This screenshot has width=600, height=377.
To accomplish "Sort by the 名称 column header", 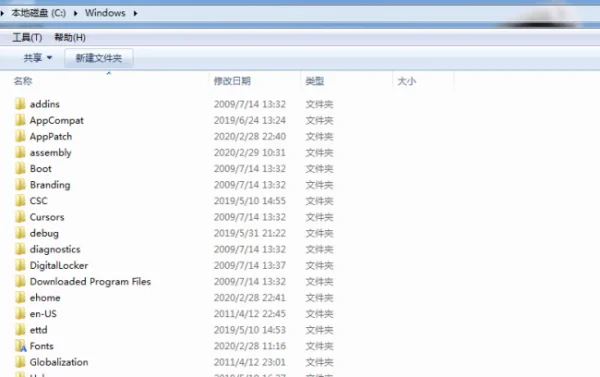I will pyautogui.click(x=23, y=81).
